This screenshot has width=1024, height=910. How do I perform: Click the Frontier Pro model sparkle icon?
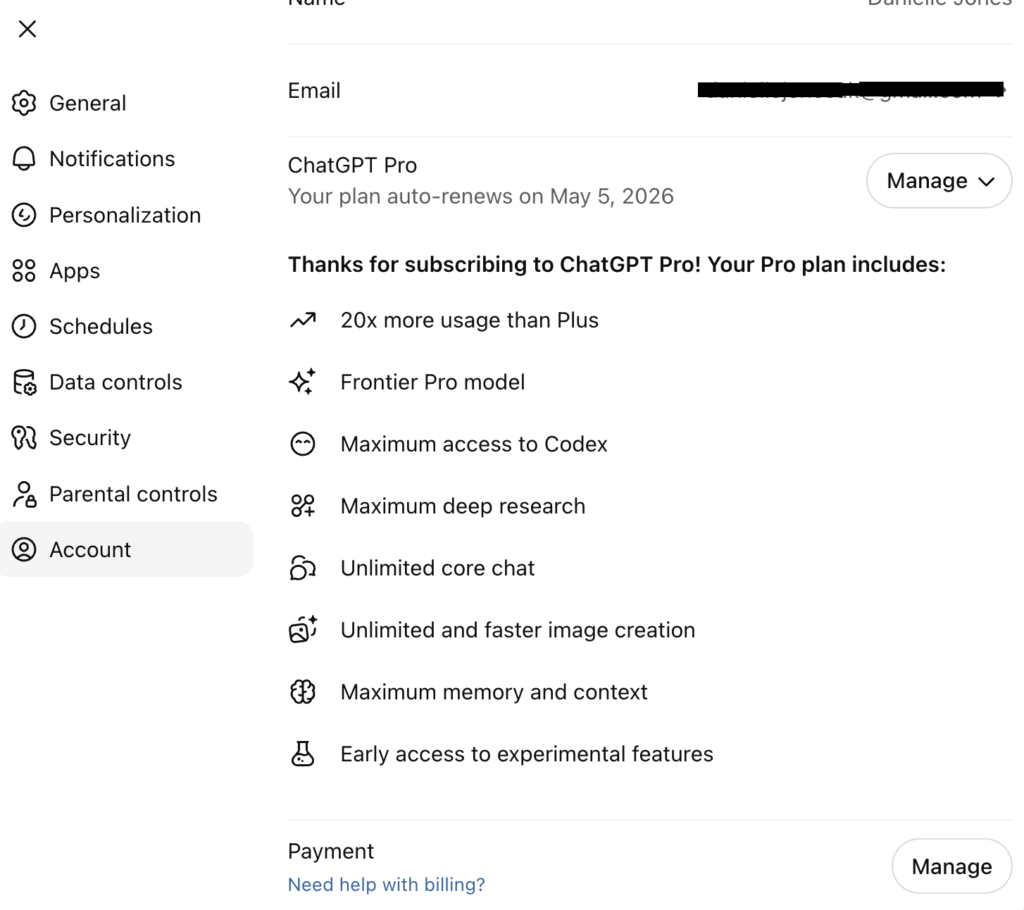pos(302,382)
